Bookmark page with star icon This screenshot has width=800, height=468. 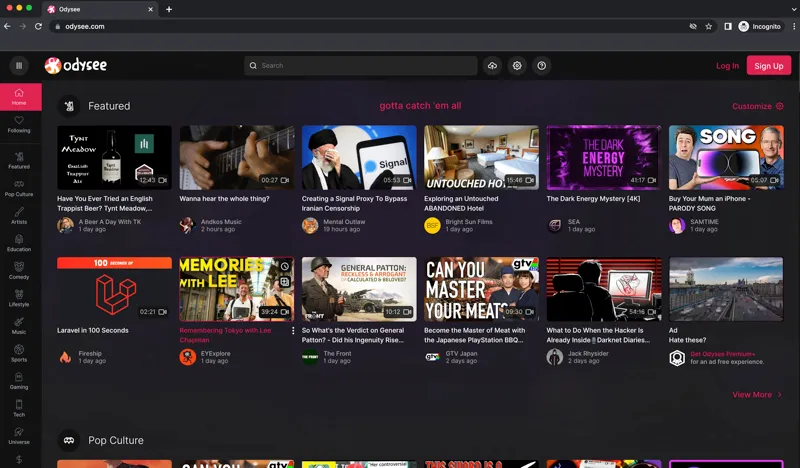point(709,26)
